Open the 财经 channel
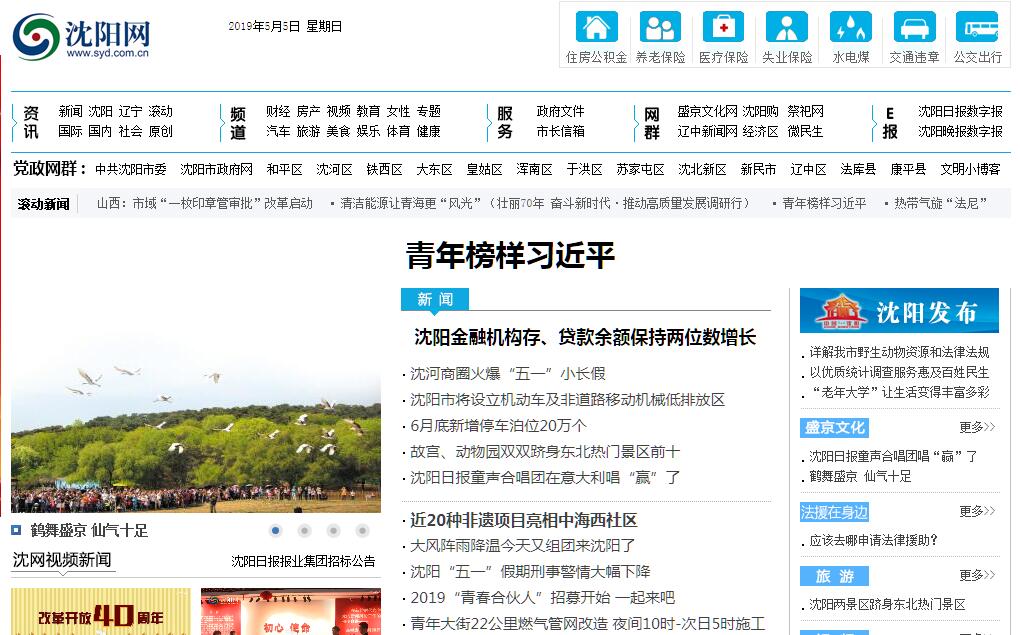Viewport: 1021px width, 635px height. (278, 111)
